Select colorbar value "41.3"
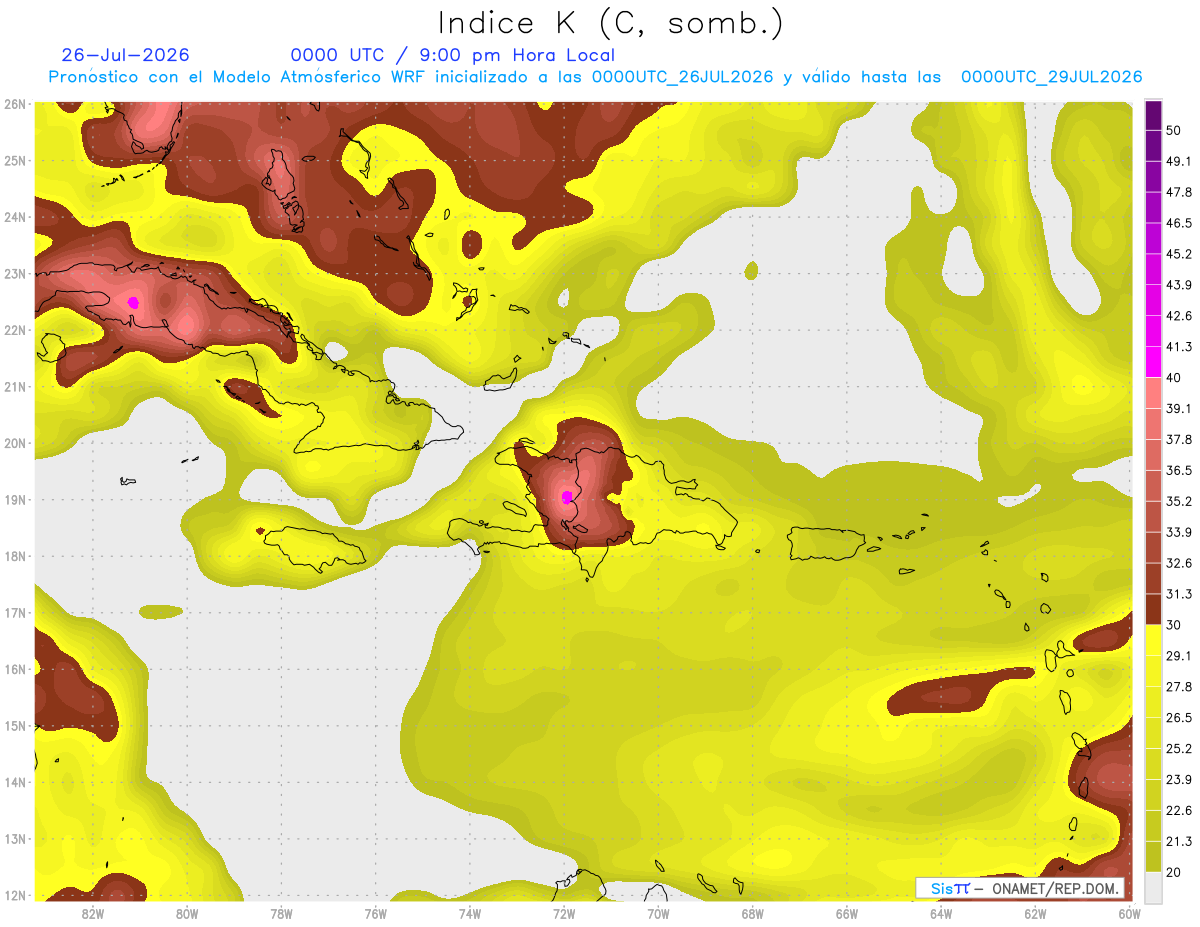1200x927 pixels. coord(1179,347)
